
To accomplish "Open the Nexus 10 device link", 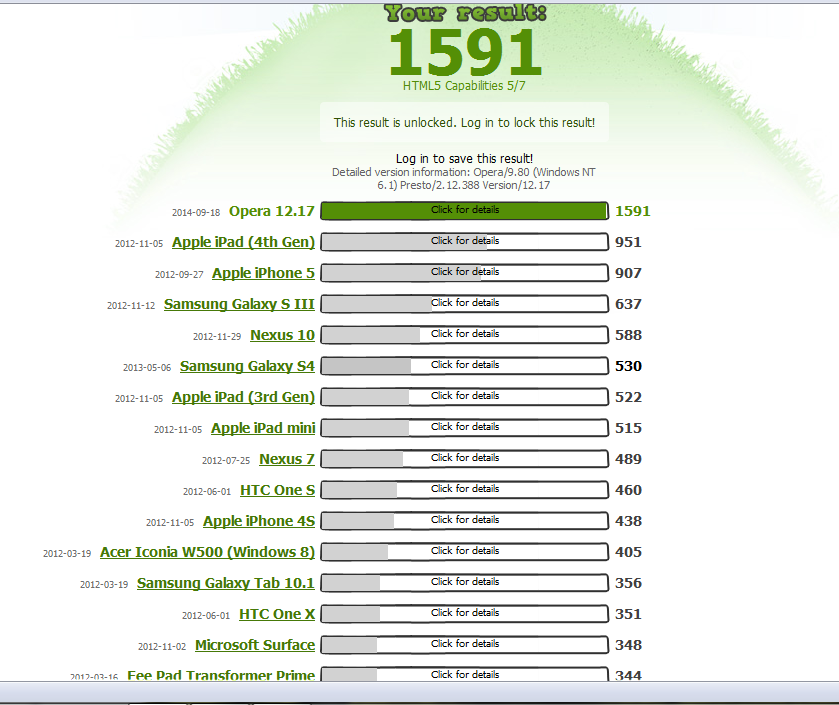I will click(x=283, y=335).
